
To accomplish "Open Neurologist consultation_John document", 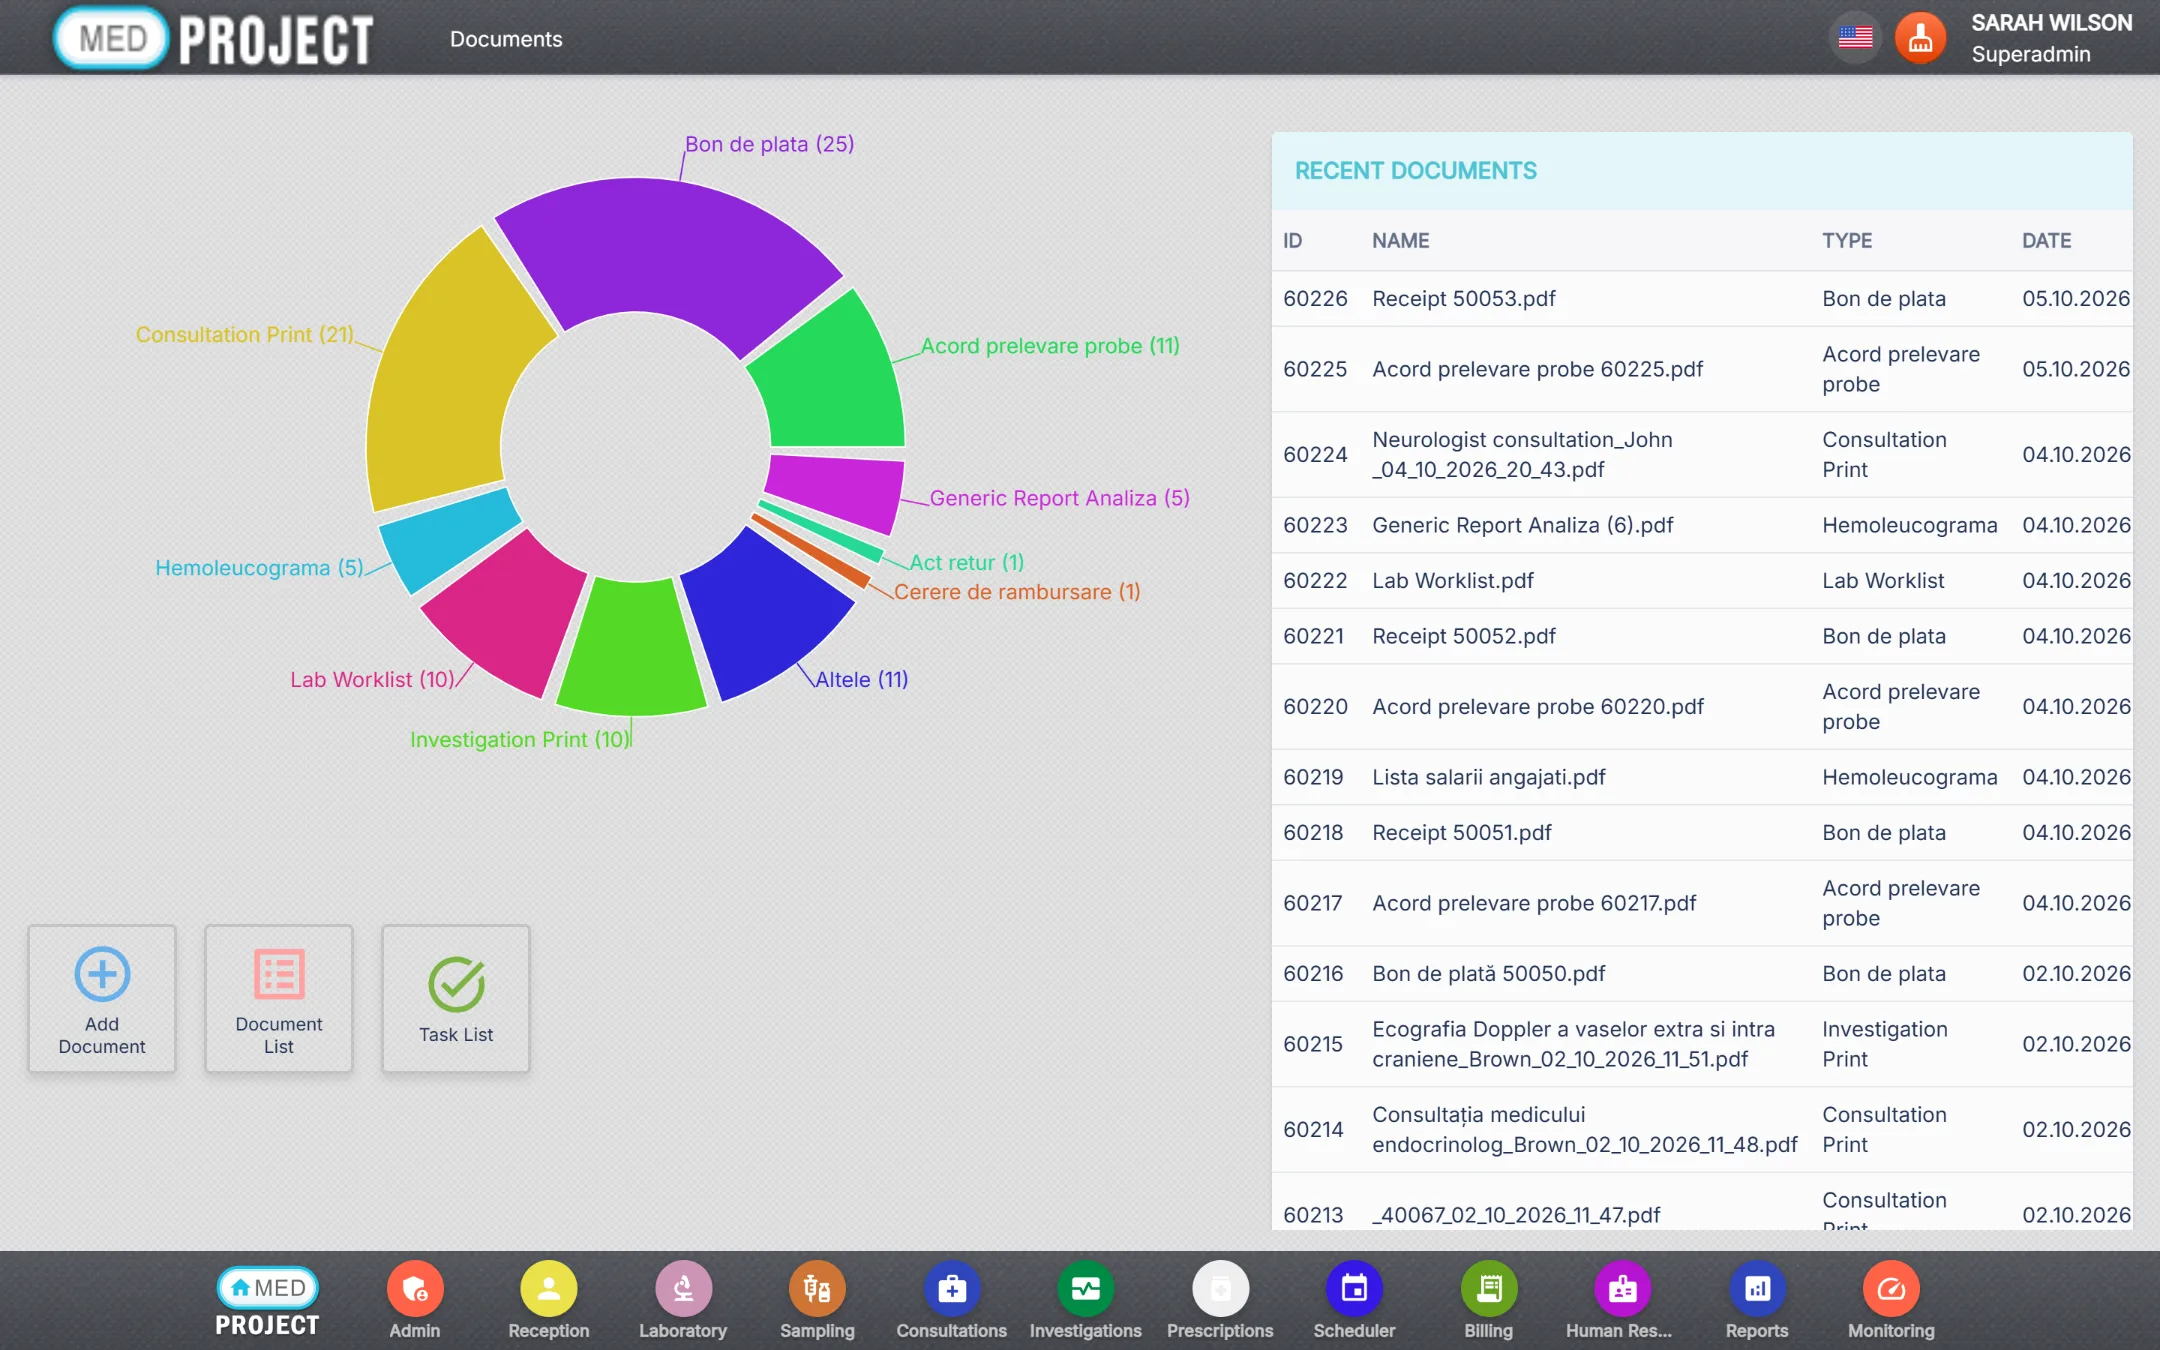I will click(x=1702, y=454).
